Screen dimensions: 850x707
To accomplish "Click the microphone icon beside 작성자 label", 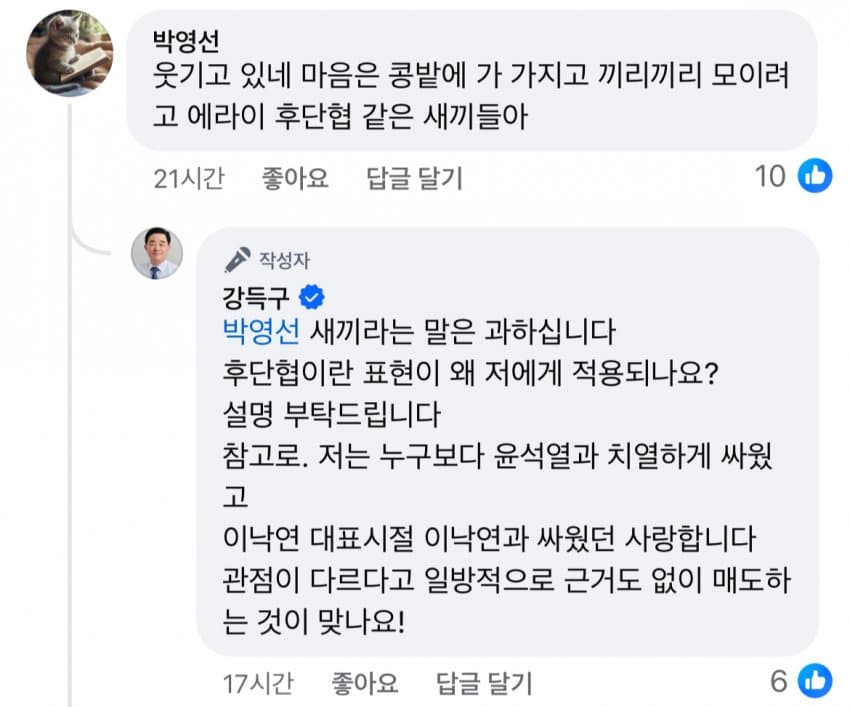I will [x=237, y=260].
